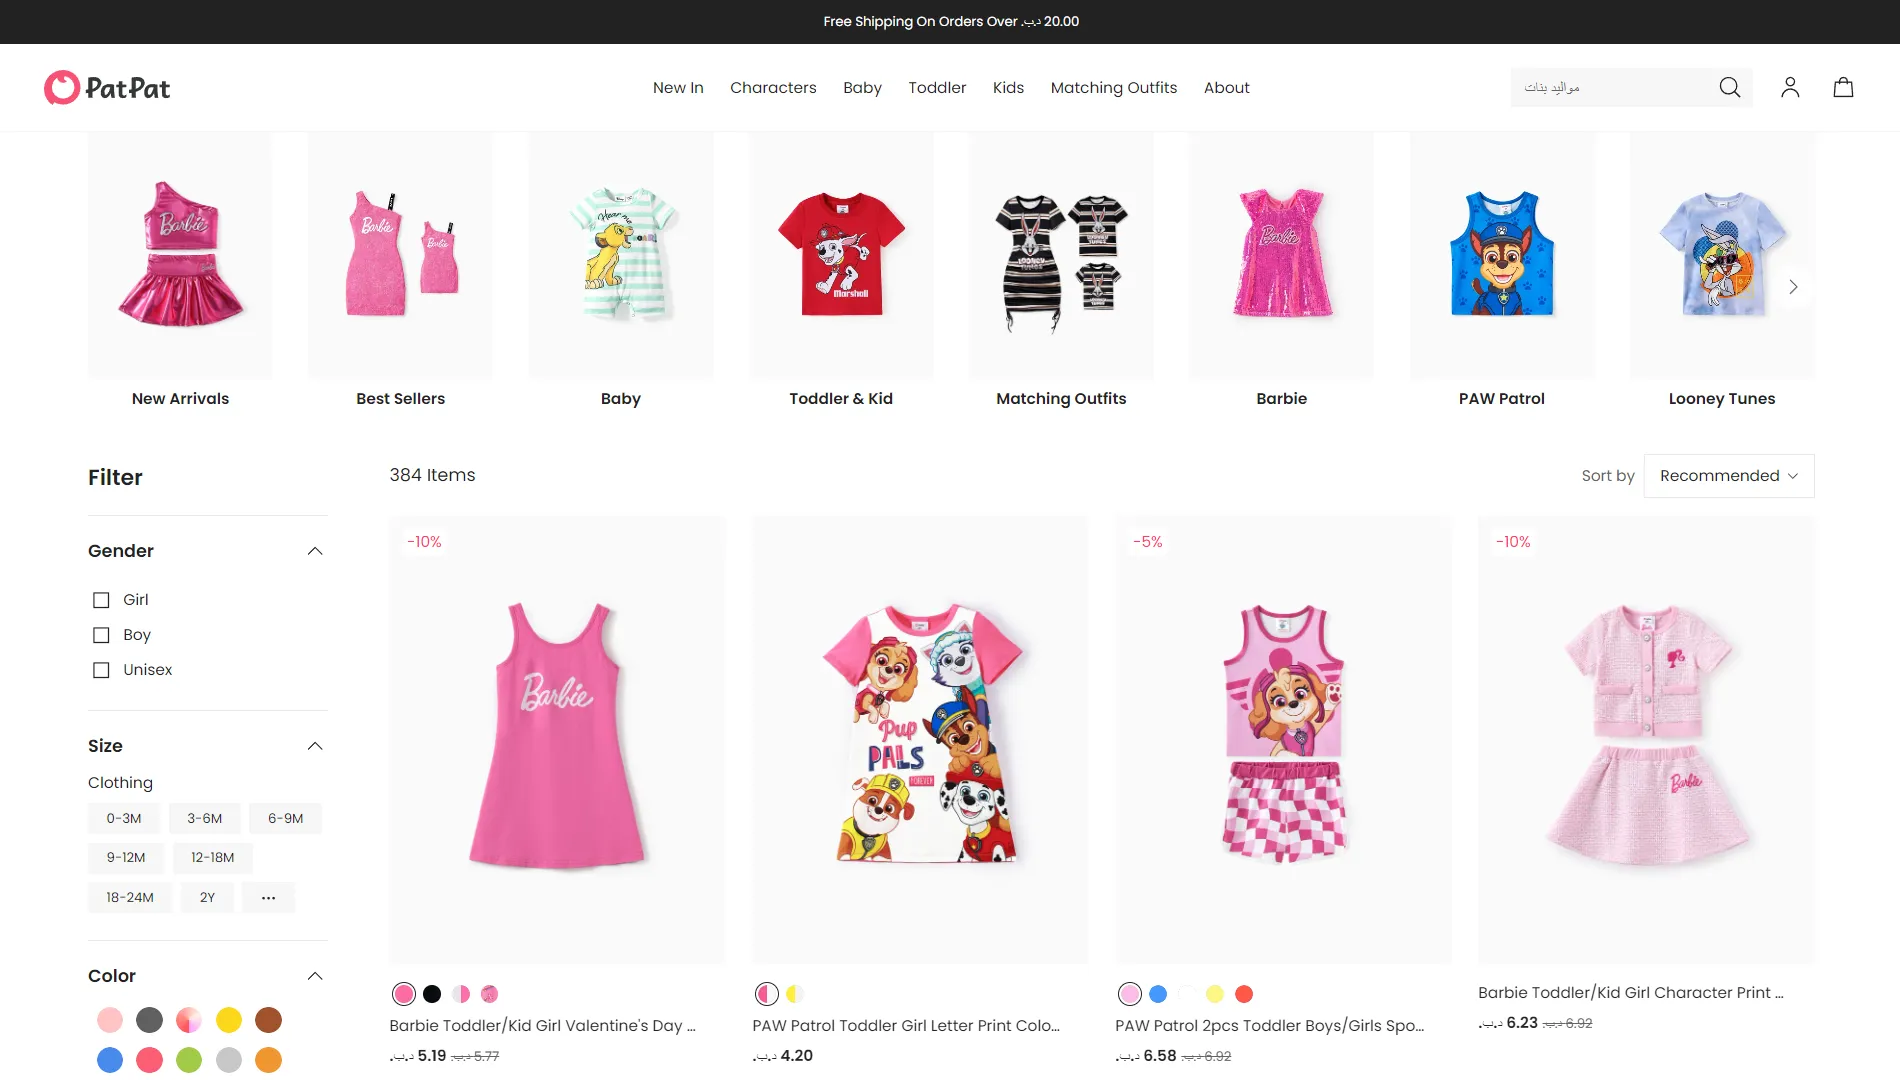Open the Kids menu
The width and height of the screenshot is (1900, 1080).
(1008, 88)
